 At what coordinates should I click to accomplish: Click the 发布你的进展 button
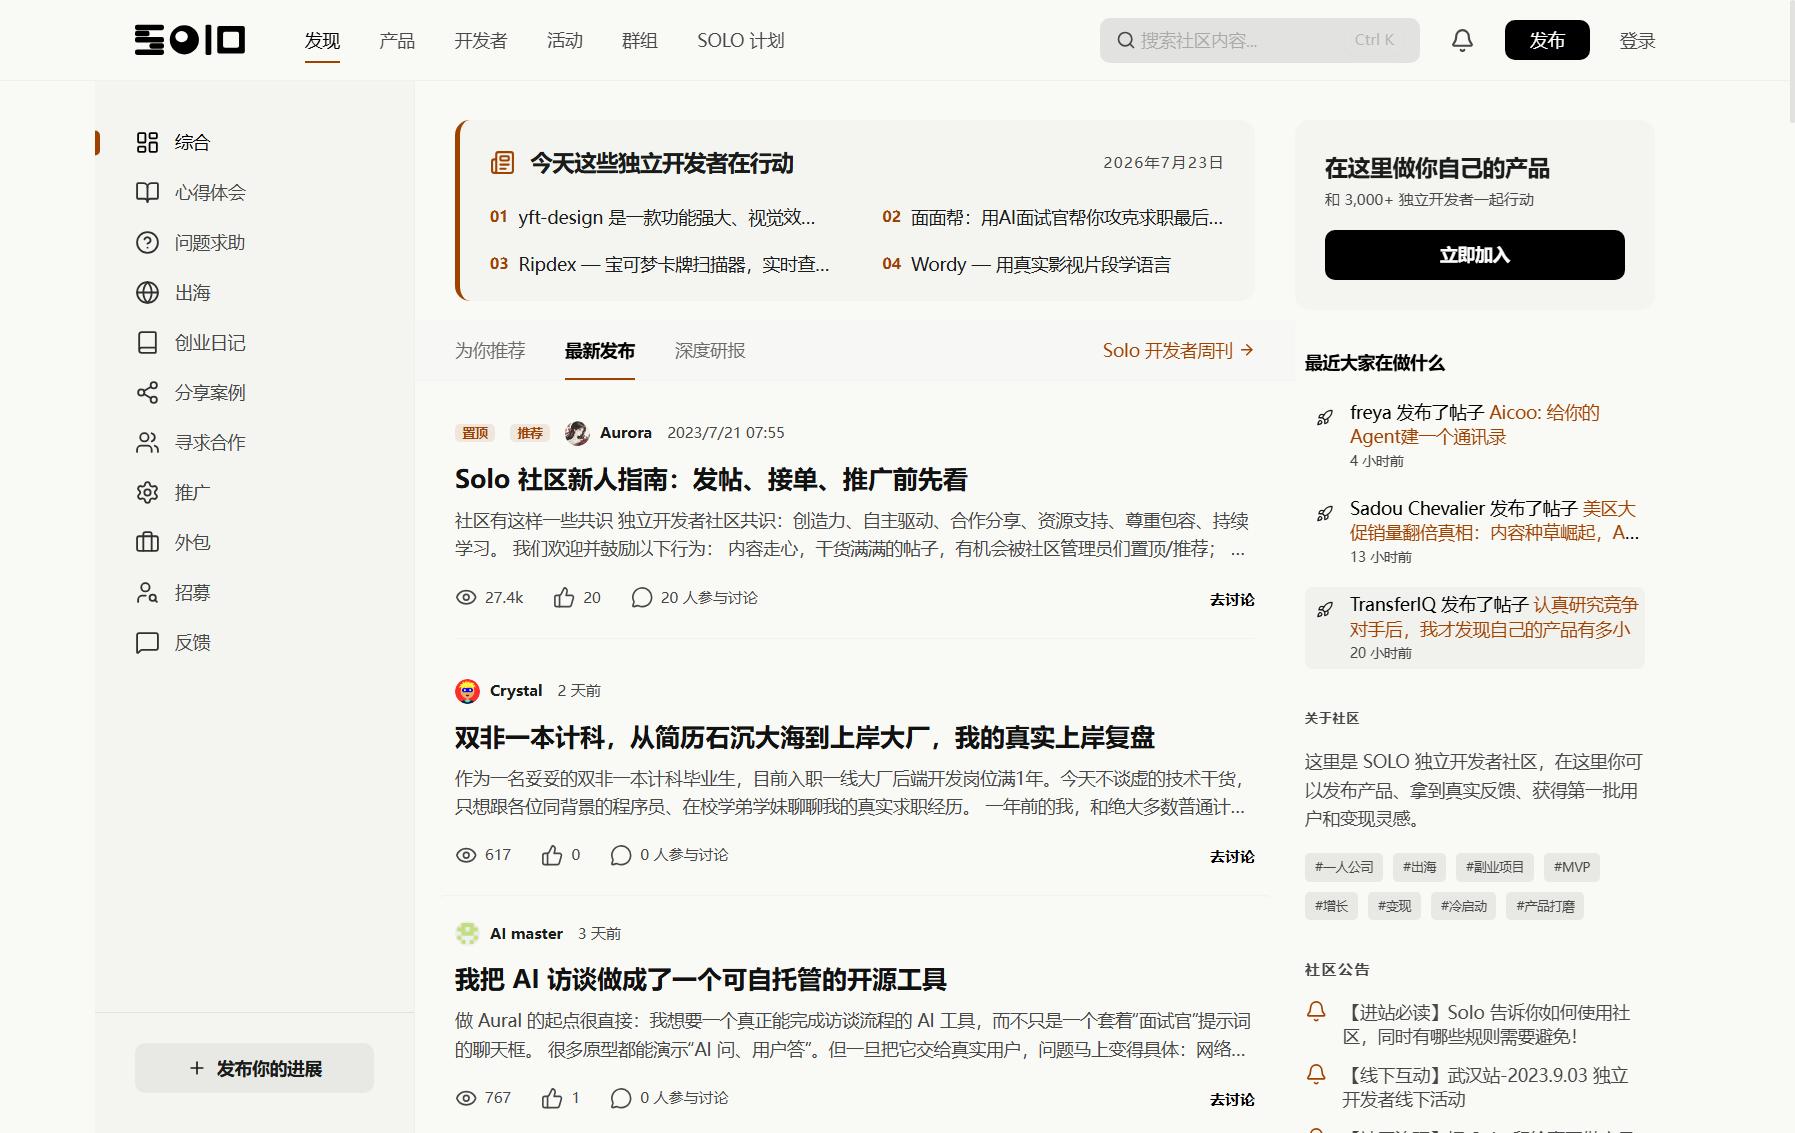pos(254,1068)
